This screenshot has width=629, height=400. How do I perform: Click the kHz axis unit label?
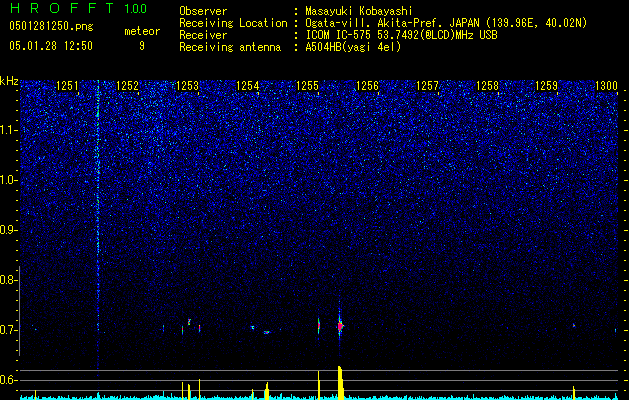[x=9, y=81]
